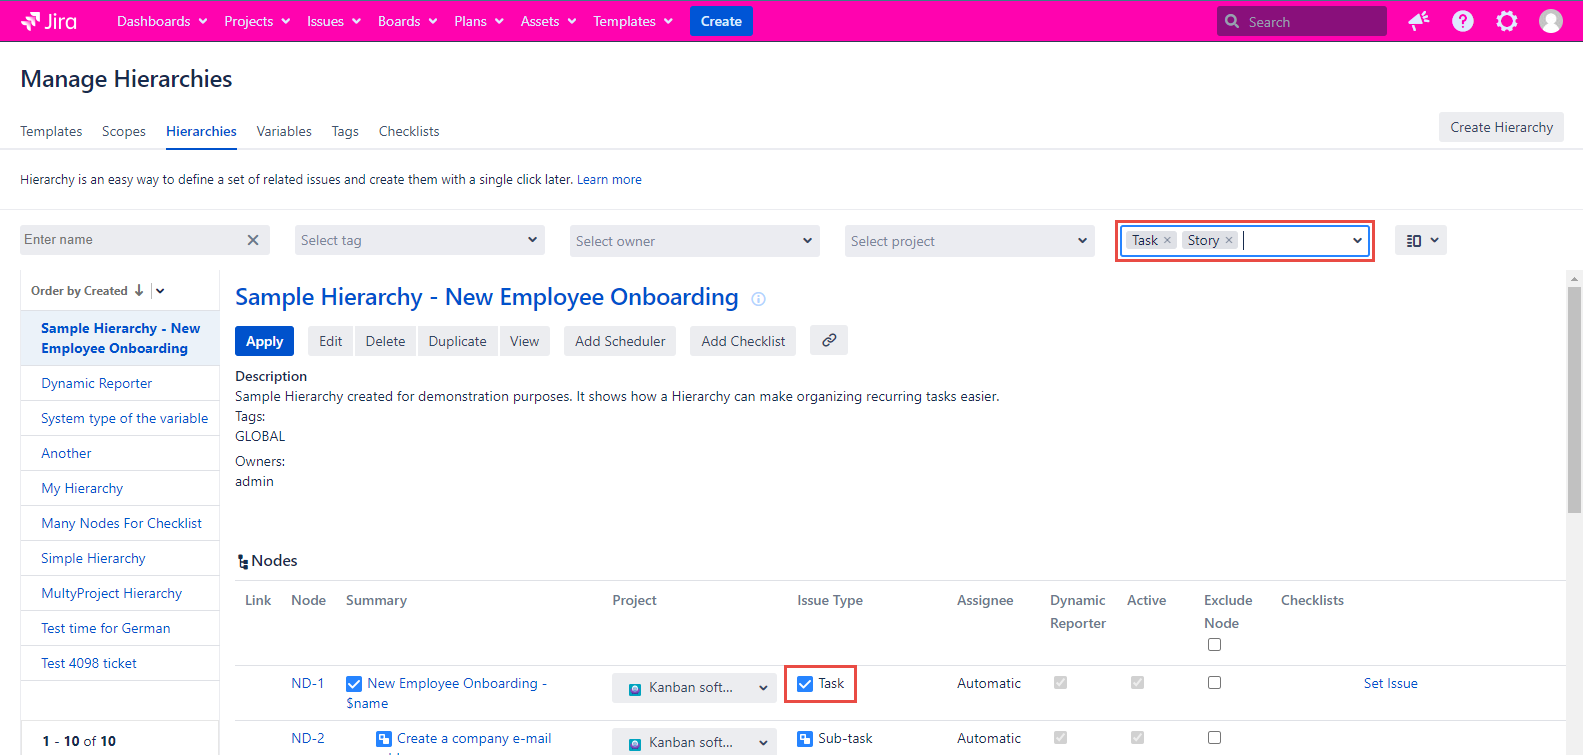
Task: Open the Dashboards menu
Action: point(162,21)
